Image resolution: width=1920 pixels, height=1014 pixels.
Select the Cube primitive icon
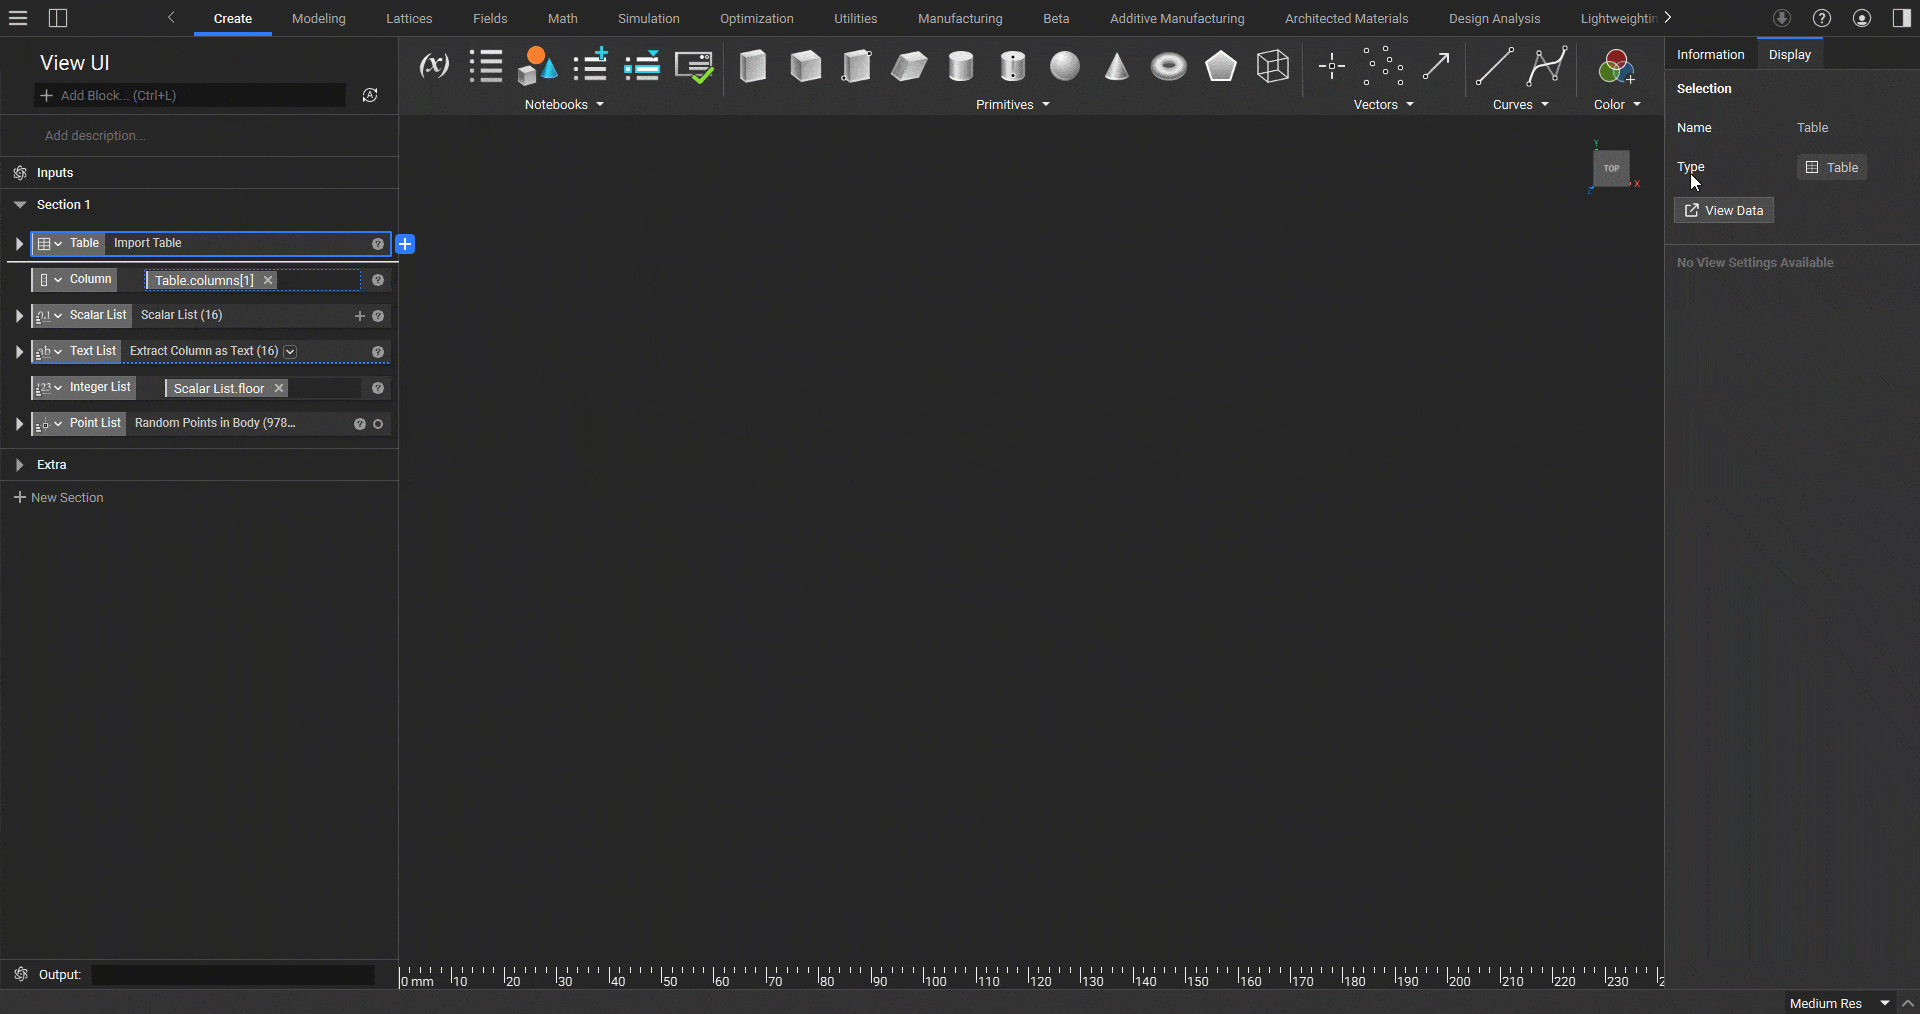pyautogui.click(x=805, y=66)
